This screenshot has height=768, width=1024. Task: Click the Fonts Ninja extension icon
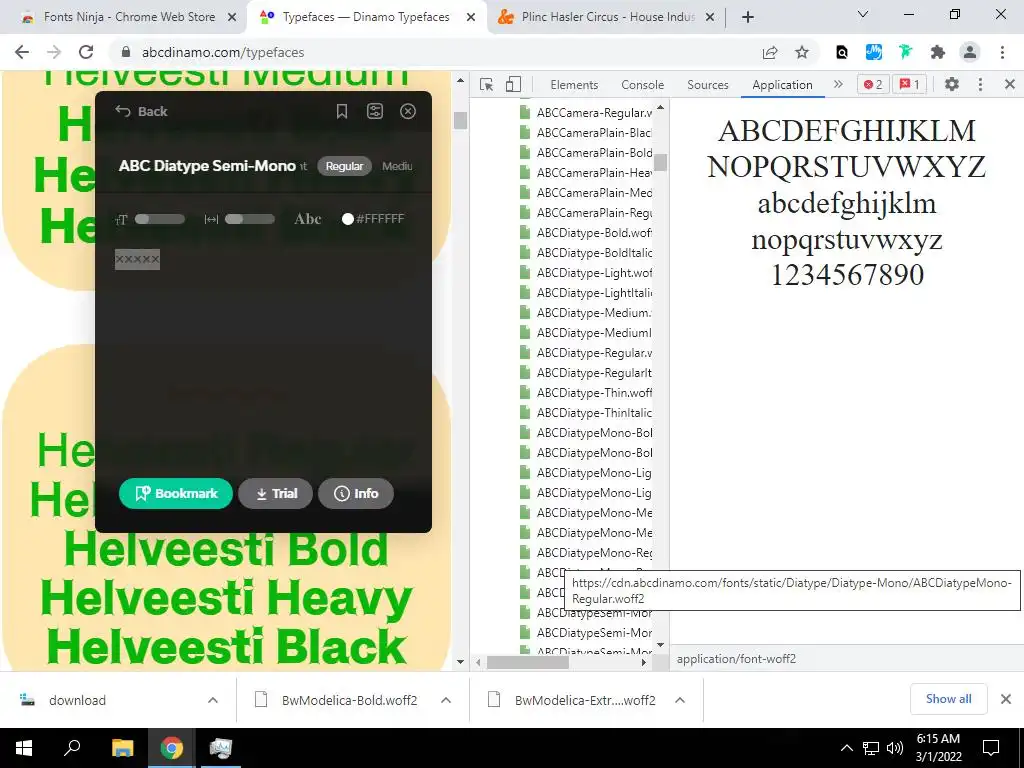pyautogui.click(x=905, y=52)
